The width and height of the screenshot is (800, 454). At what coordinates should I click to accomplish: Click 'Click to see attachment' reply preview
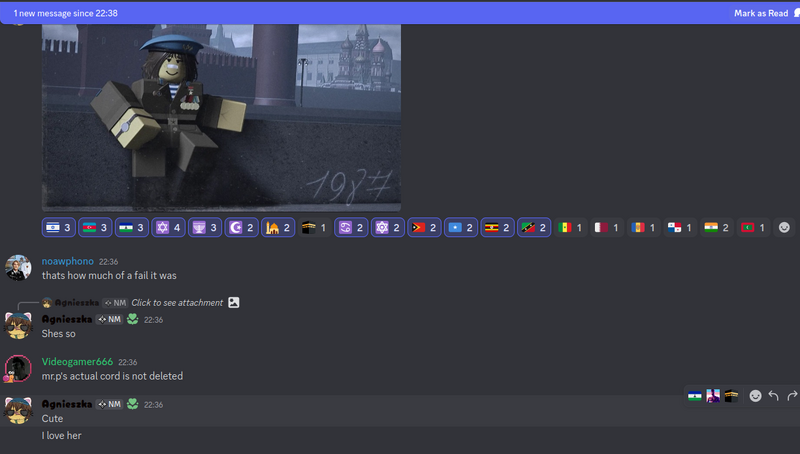click(177, 303)
